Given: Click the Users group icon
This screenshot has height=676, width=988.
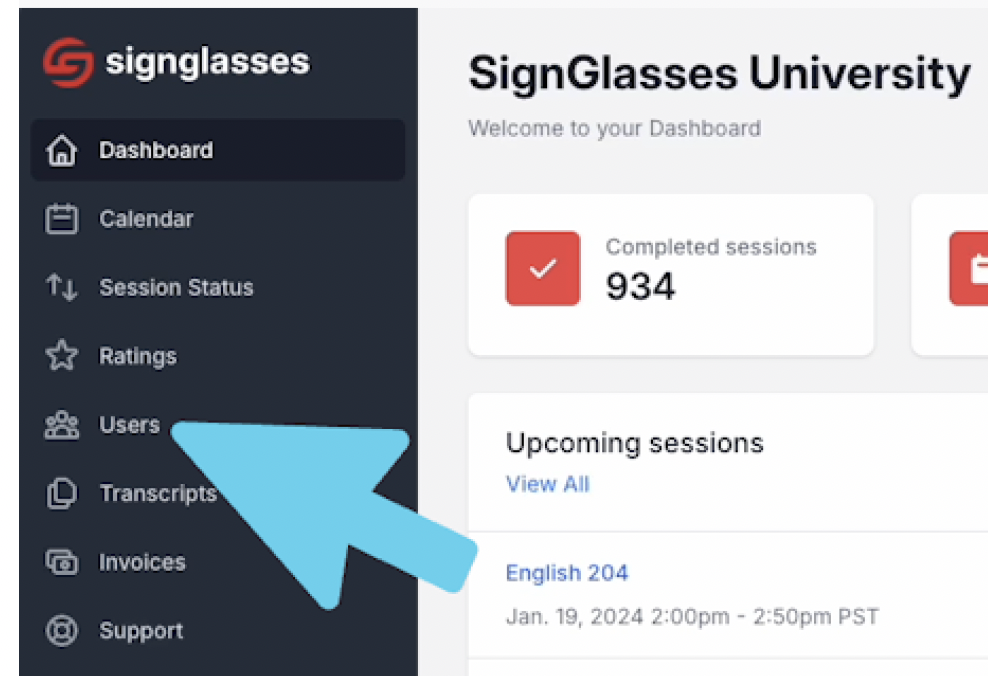Looking at the screenshot, I should click(61, 425).
